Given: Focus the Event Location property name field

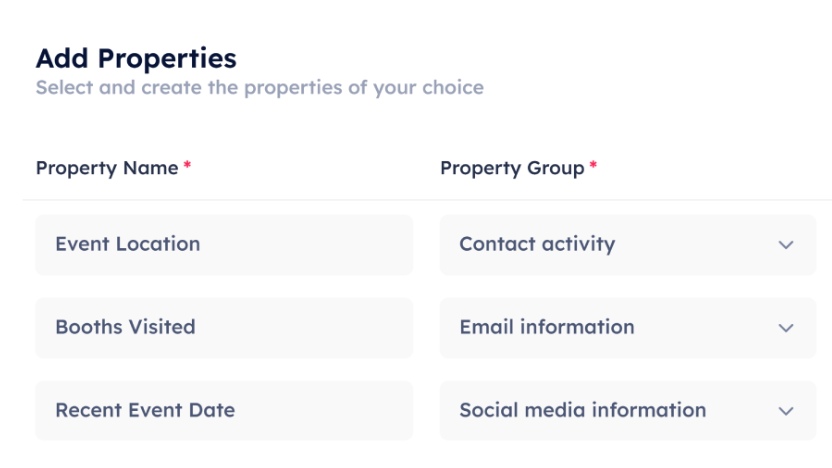Looking at the screenshot, I should pyautogui.click(x=223, y=245).
